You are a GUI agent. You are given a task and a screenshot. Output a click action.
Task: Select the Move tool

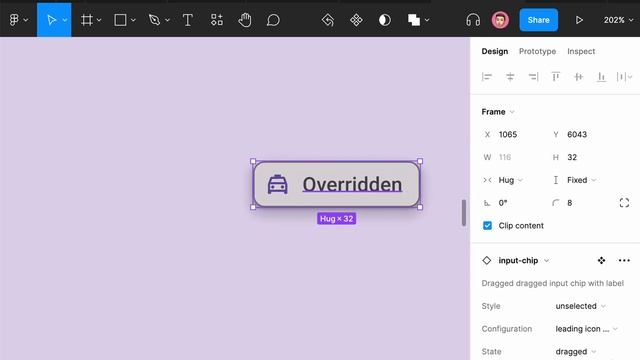tap(51, 20)
